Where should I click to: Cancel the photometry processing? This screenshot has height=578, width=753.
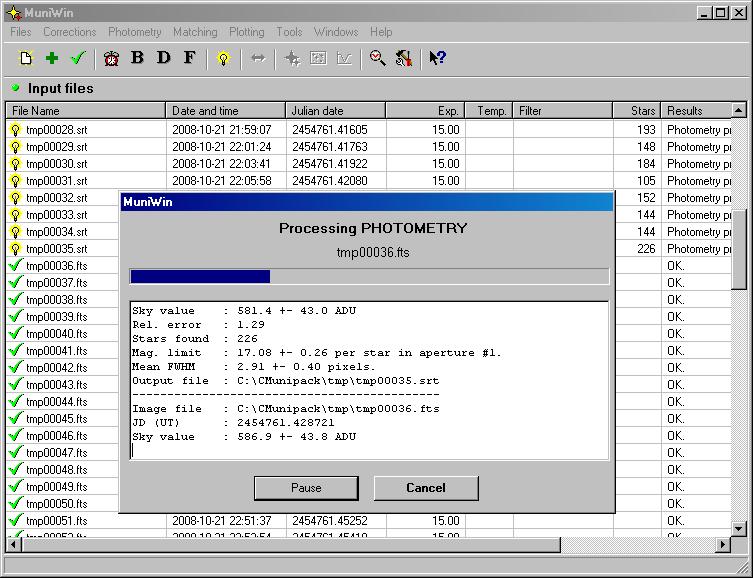click(426, 488)
